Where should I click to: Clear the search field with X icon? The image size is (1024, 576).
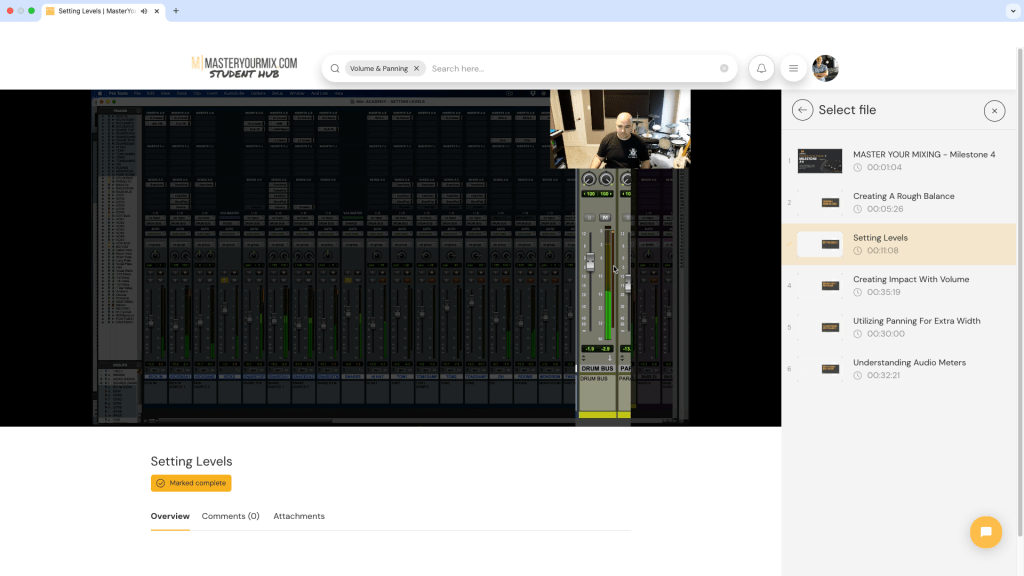point(724,69)
